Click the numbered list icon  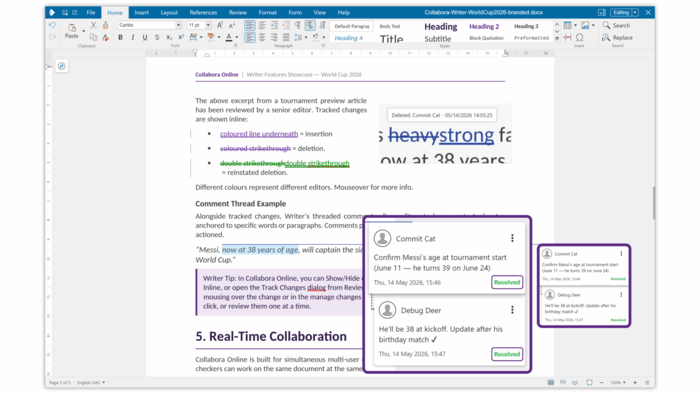262,25
